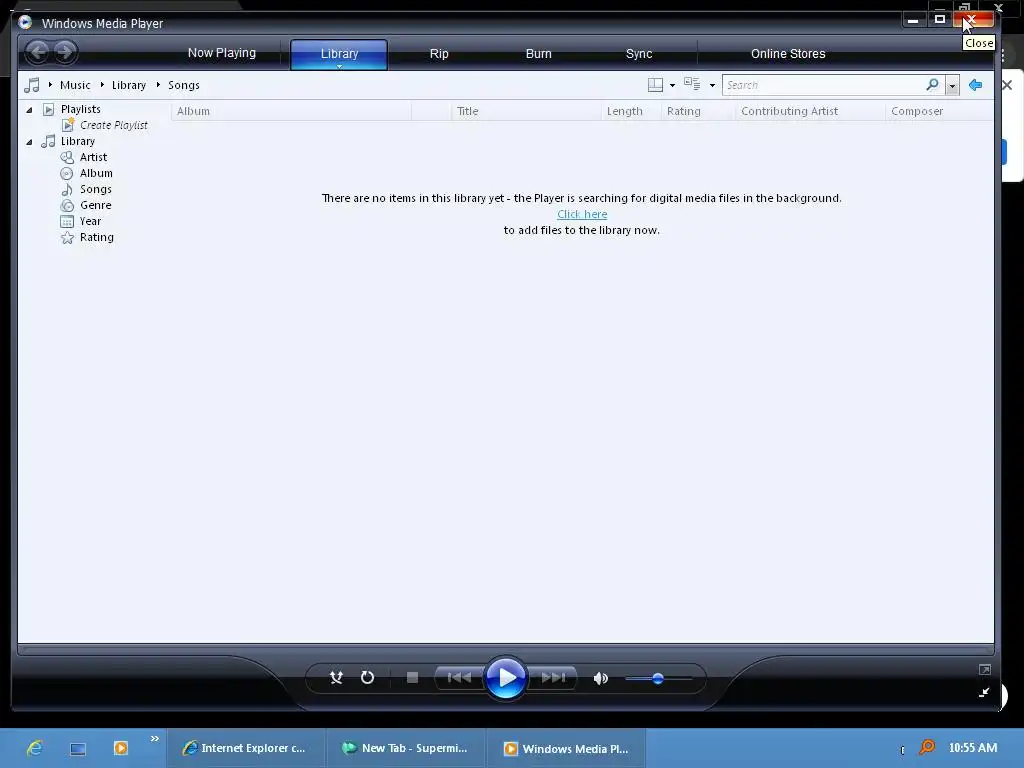Select Album in the library tree
Screen dimensions: 1024x768
coord(96,173)
